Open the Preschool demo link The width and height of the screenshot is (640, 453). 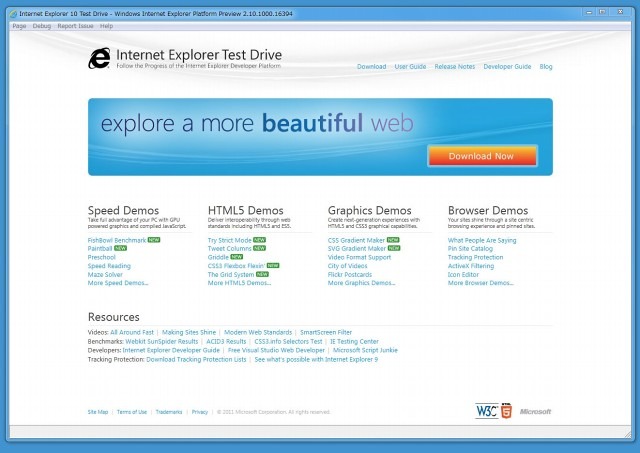102,258
